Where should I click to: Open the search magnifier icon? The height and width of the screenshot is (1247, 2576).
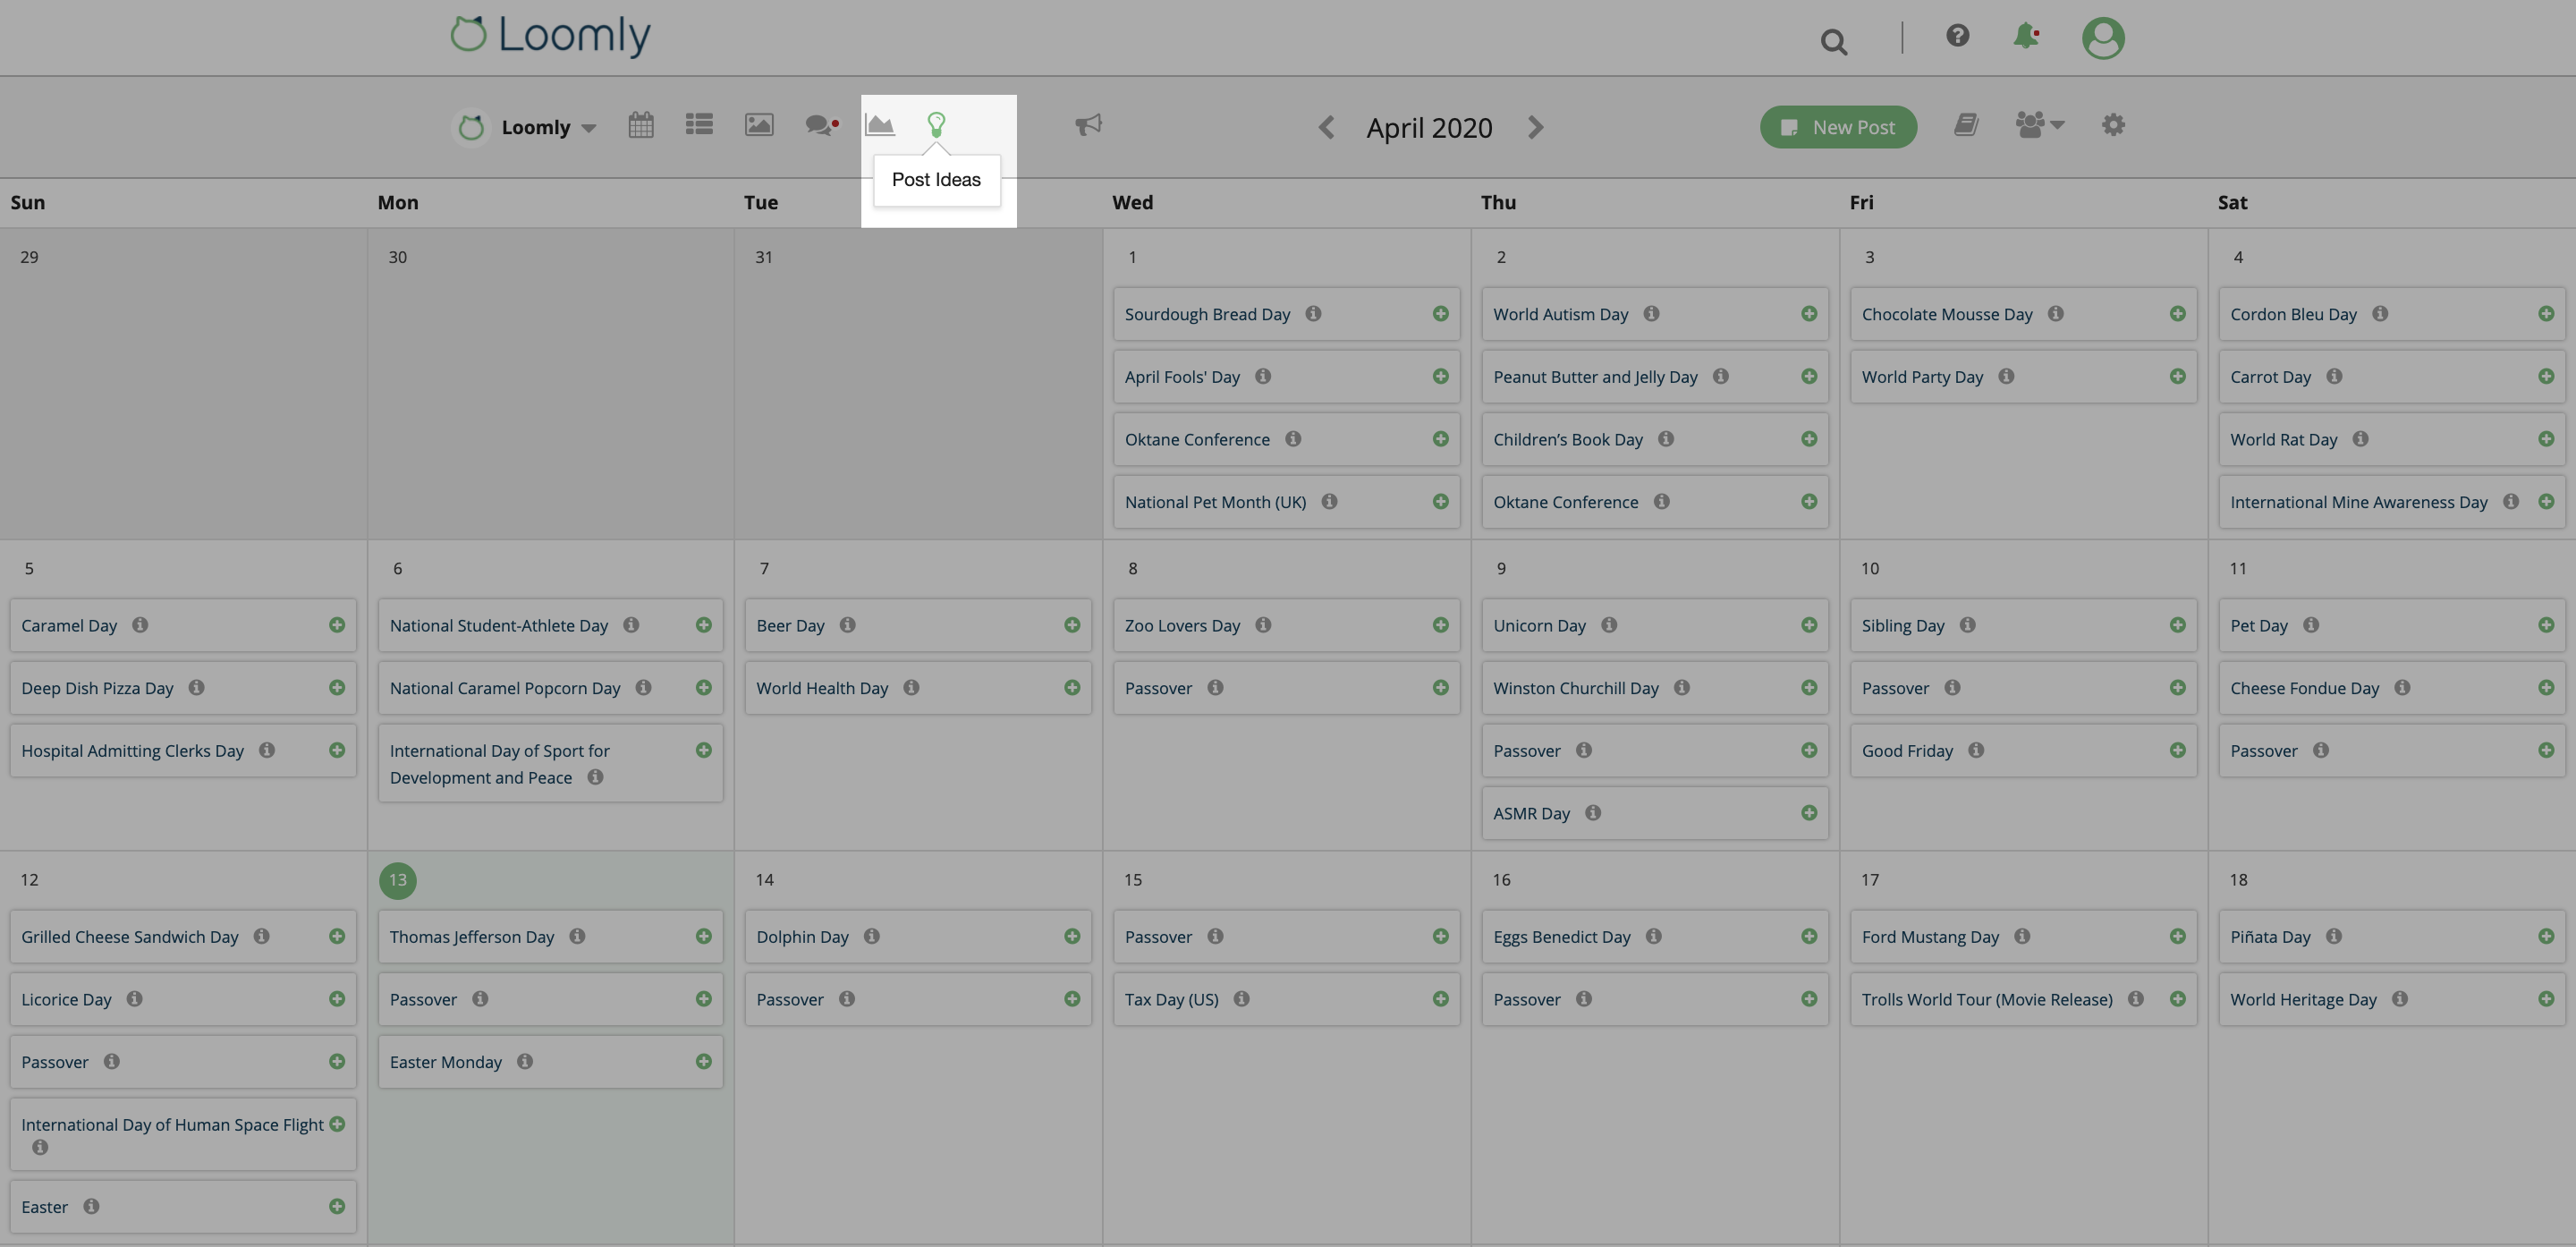1833,42
